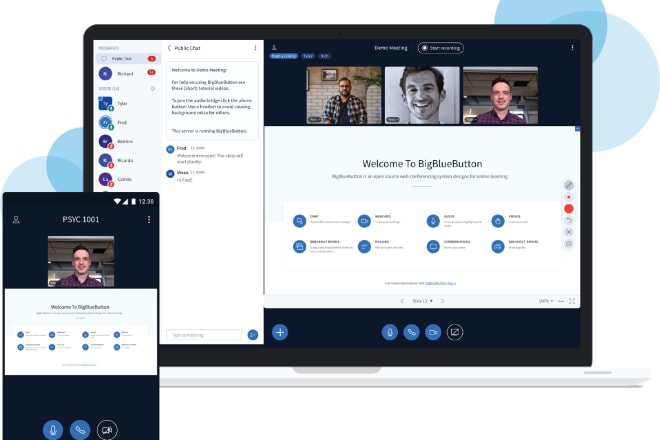Open Public Chat options three-dot menu
660x440 pixels.
click(255, 48)
